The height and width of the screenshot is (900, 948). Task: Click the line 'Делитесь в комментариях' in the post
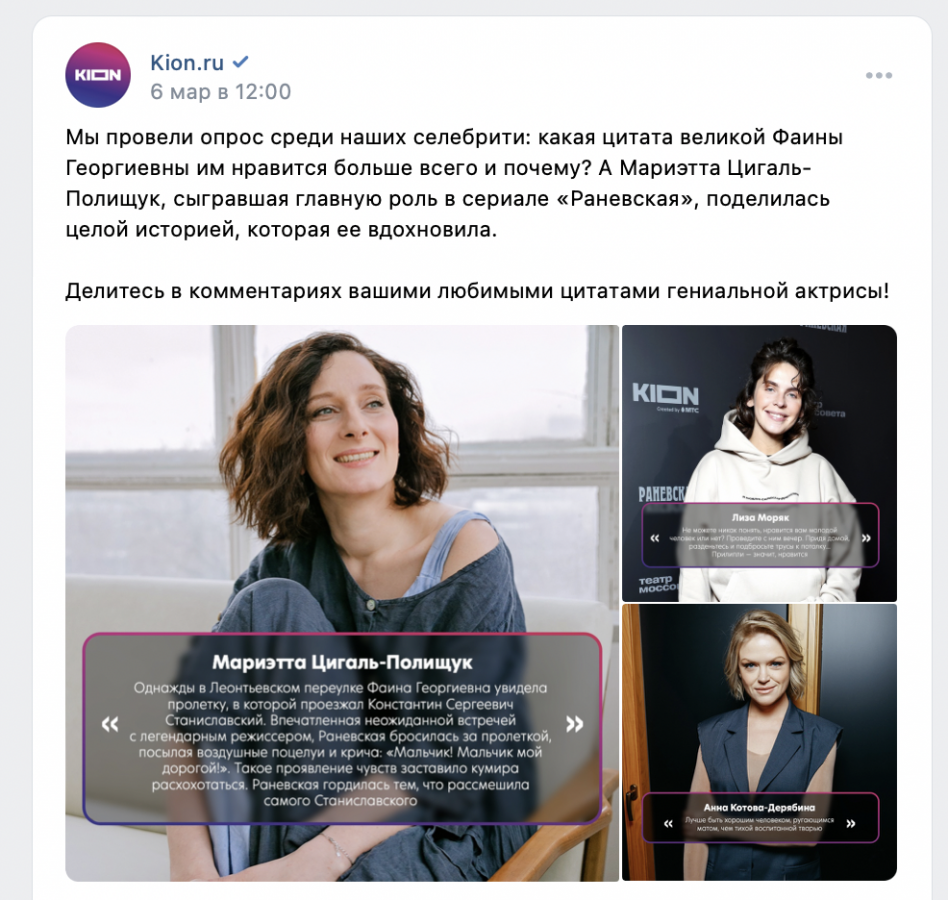[x=477, y=291]
